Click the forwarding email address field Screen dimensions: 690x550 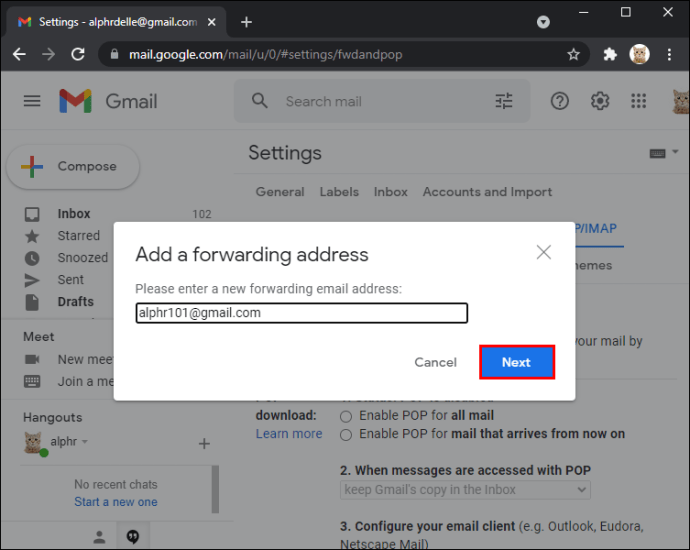pyautogui.click(x=301, y=313)
